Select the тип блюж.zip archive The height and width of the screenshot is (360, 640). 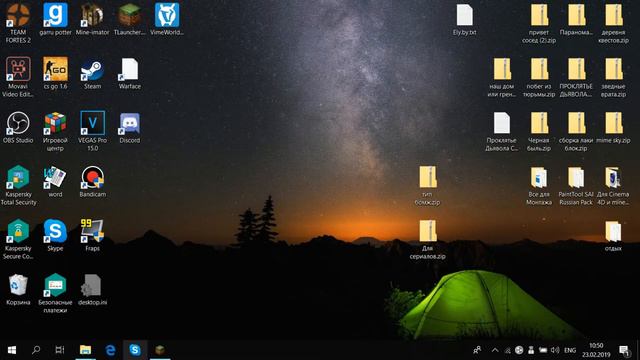click(x=427, y=177)
